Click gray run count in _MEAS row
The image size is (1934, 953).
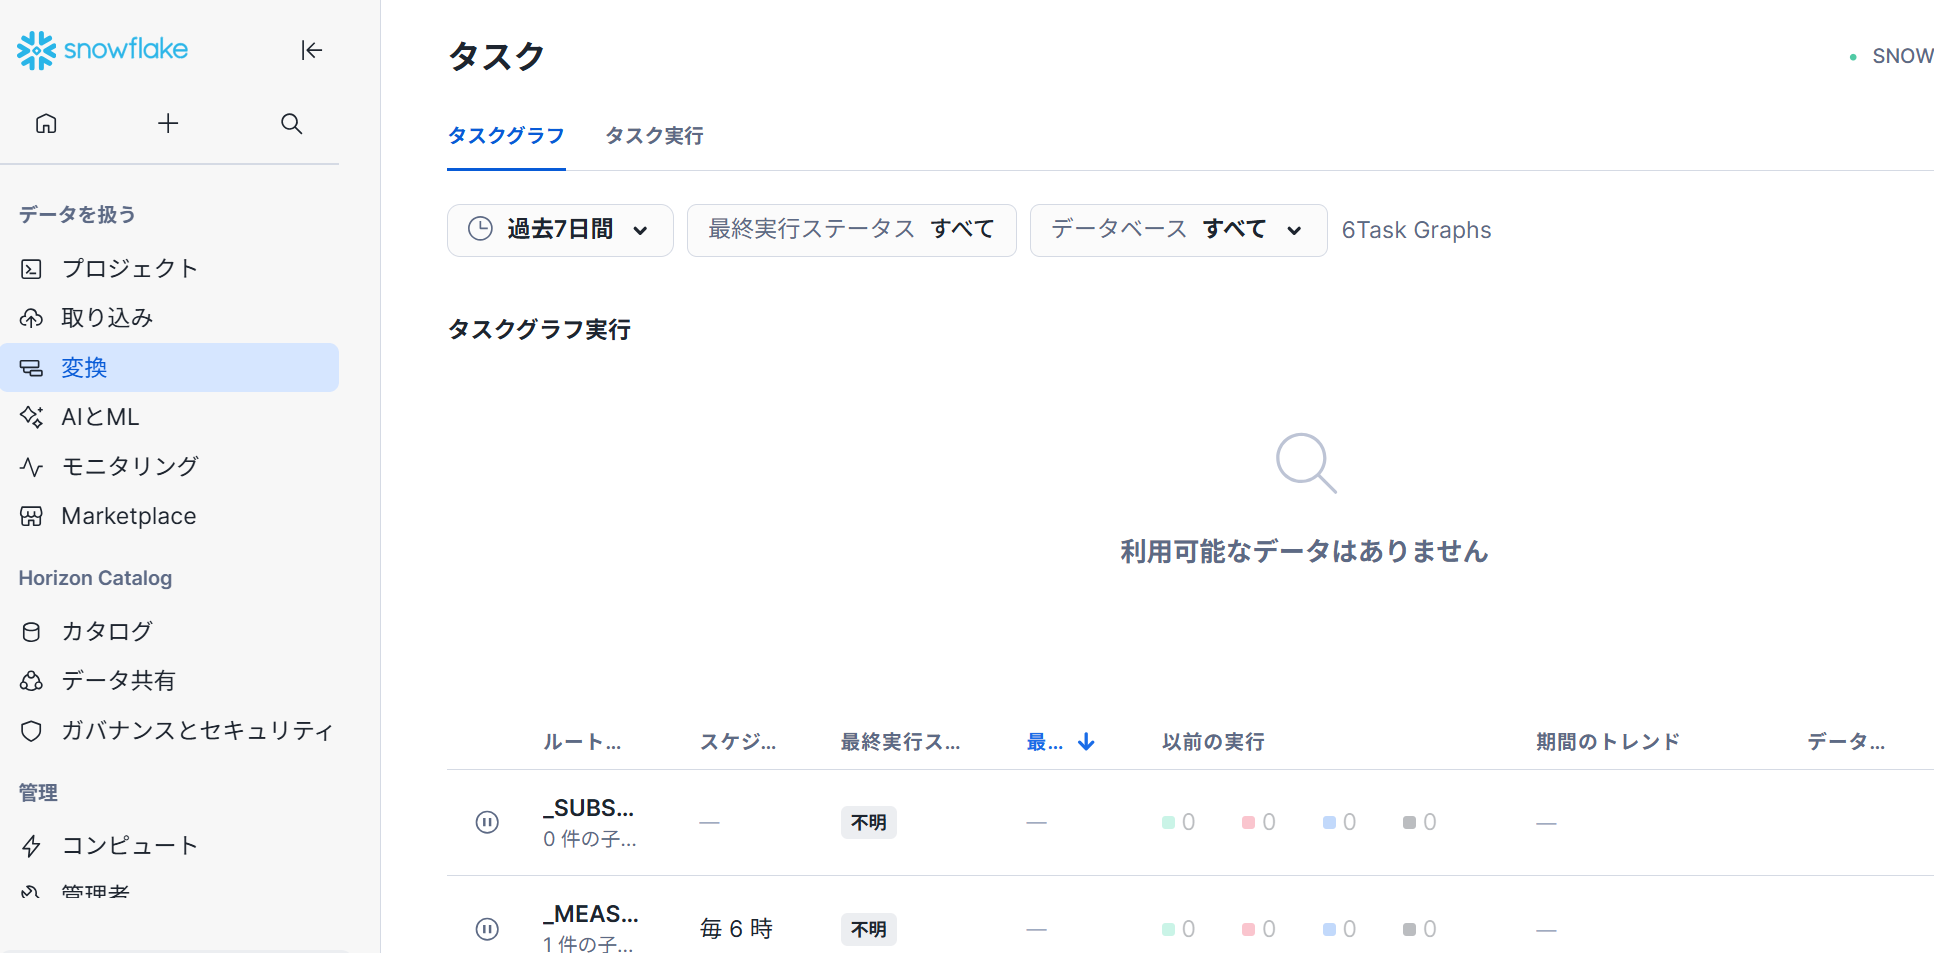(x=1420, y=929)
